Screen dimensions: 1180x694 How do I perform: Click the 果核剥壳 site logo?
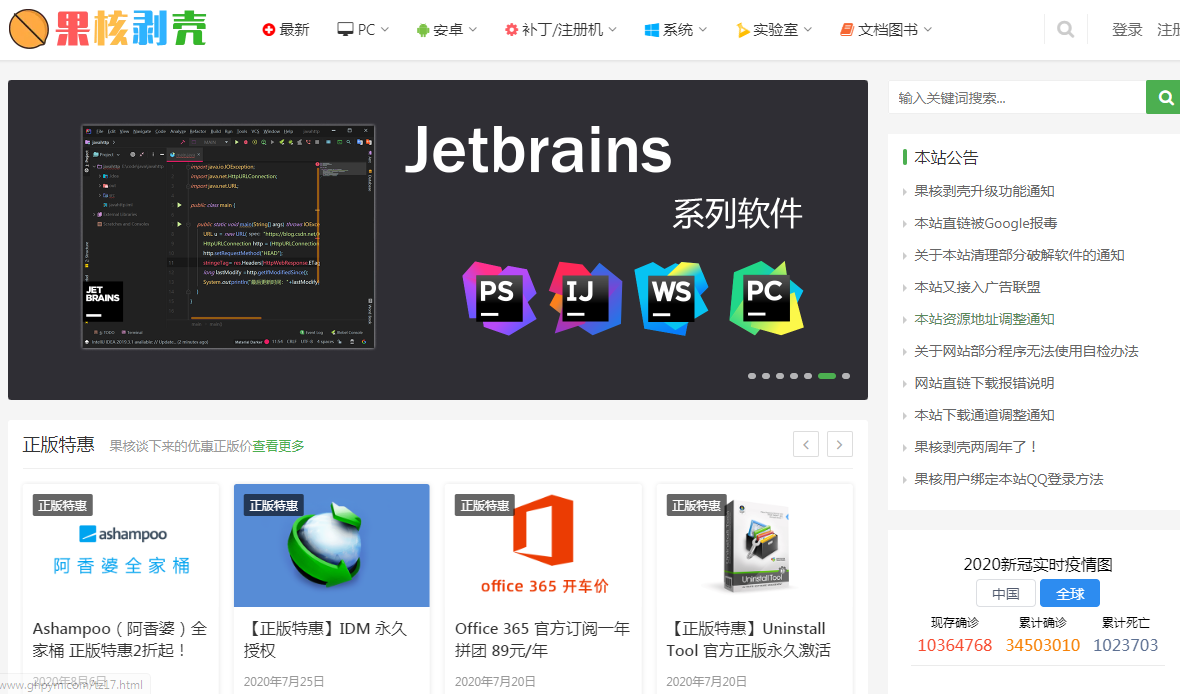click(x=108, y=29)
